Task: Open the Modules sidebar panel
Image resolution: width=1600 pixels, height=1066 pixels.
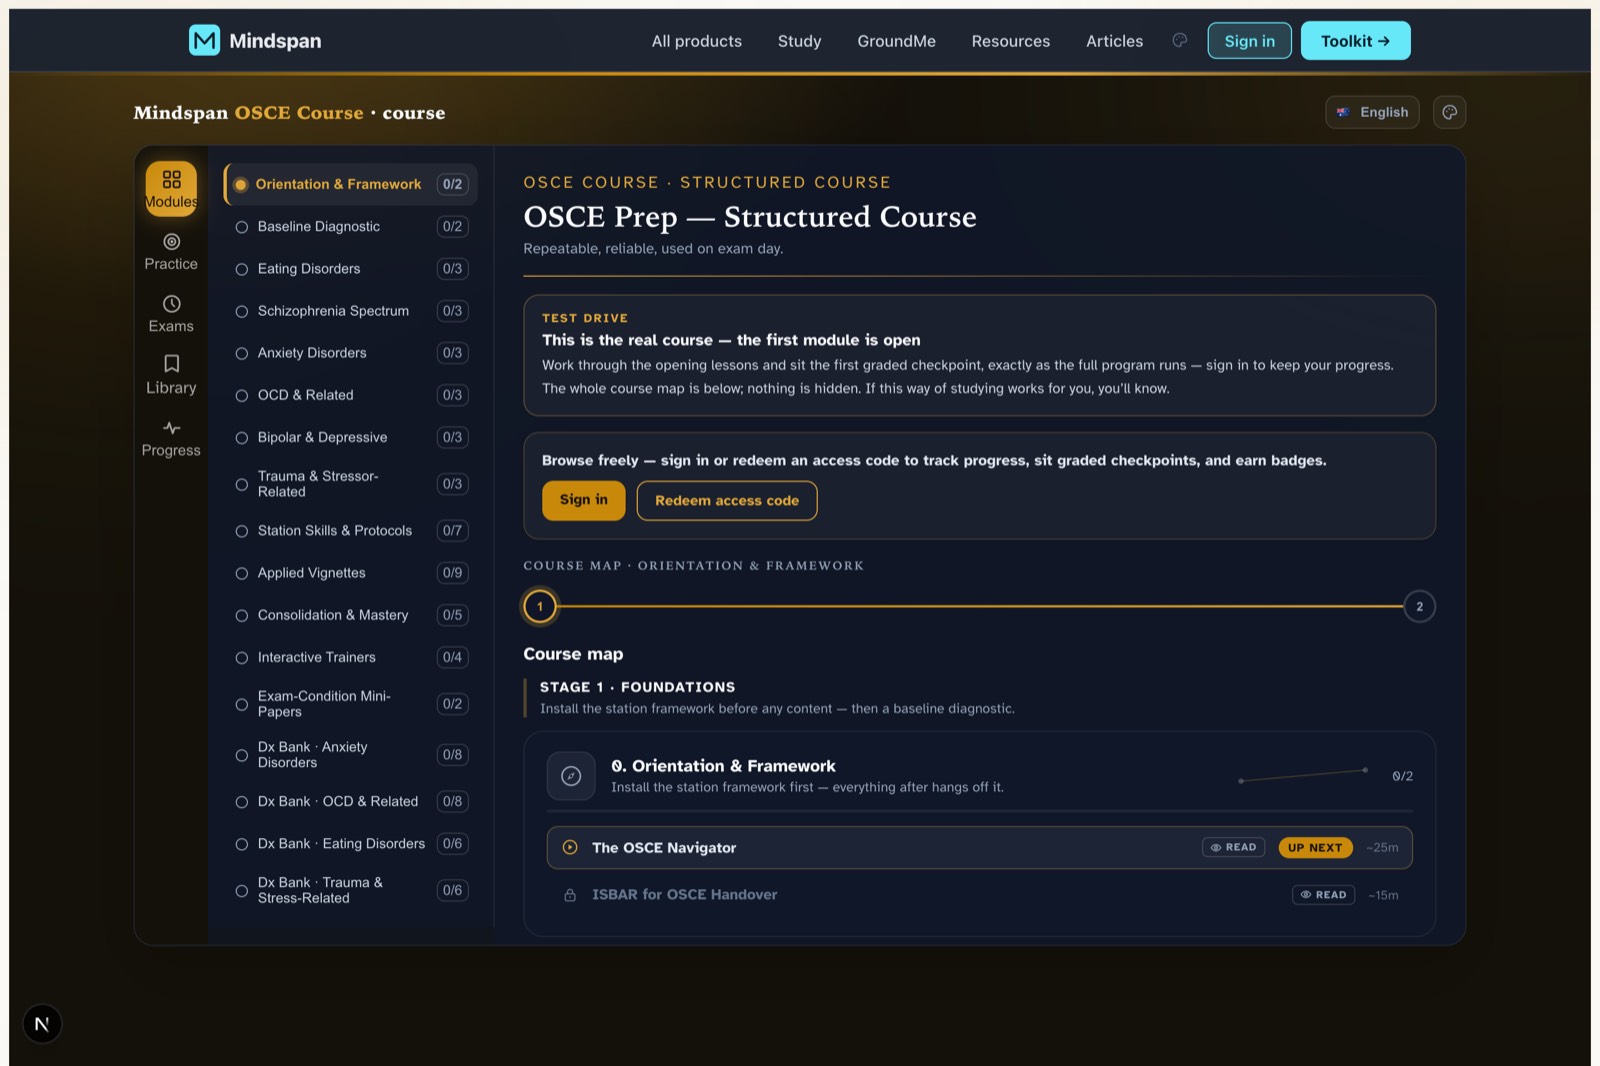Action: (x=171, y=188)
